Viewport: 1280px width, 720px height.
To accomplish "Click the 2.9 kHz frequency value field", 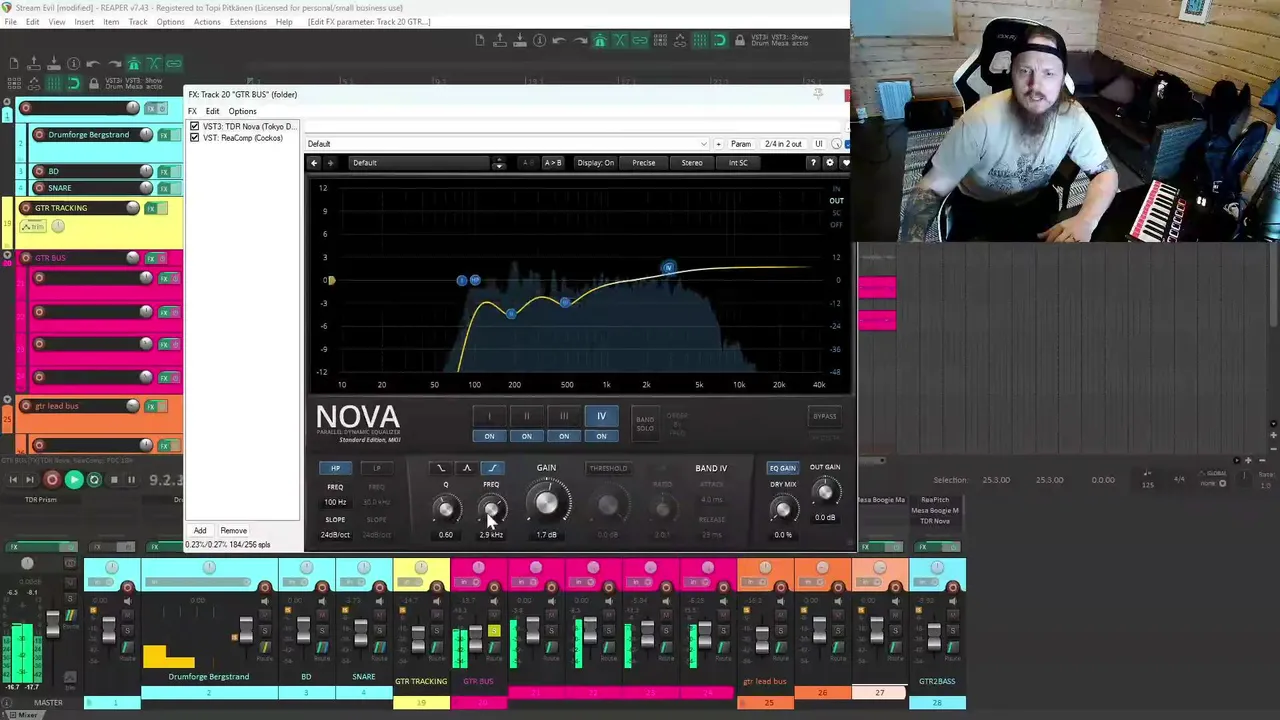I will click(491, 535).
